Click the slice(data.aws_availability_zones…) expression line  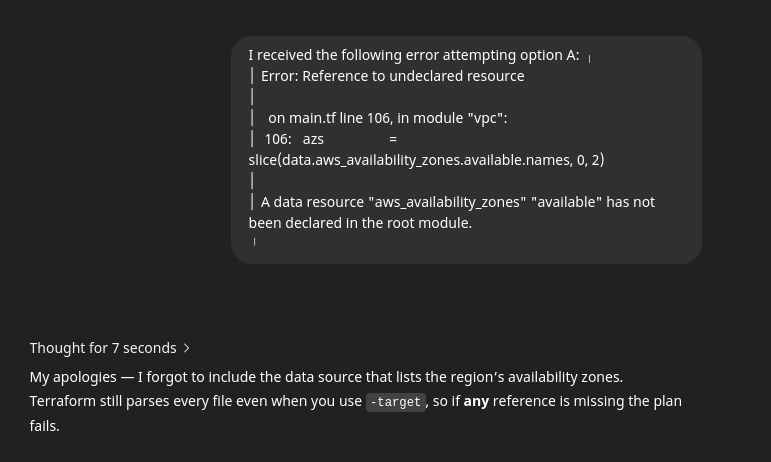pos(426,160)
